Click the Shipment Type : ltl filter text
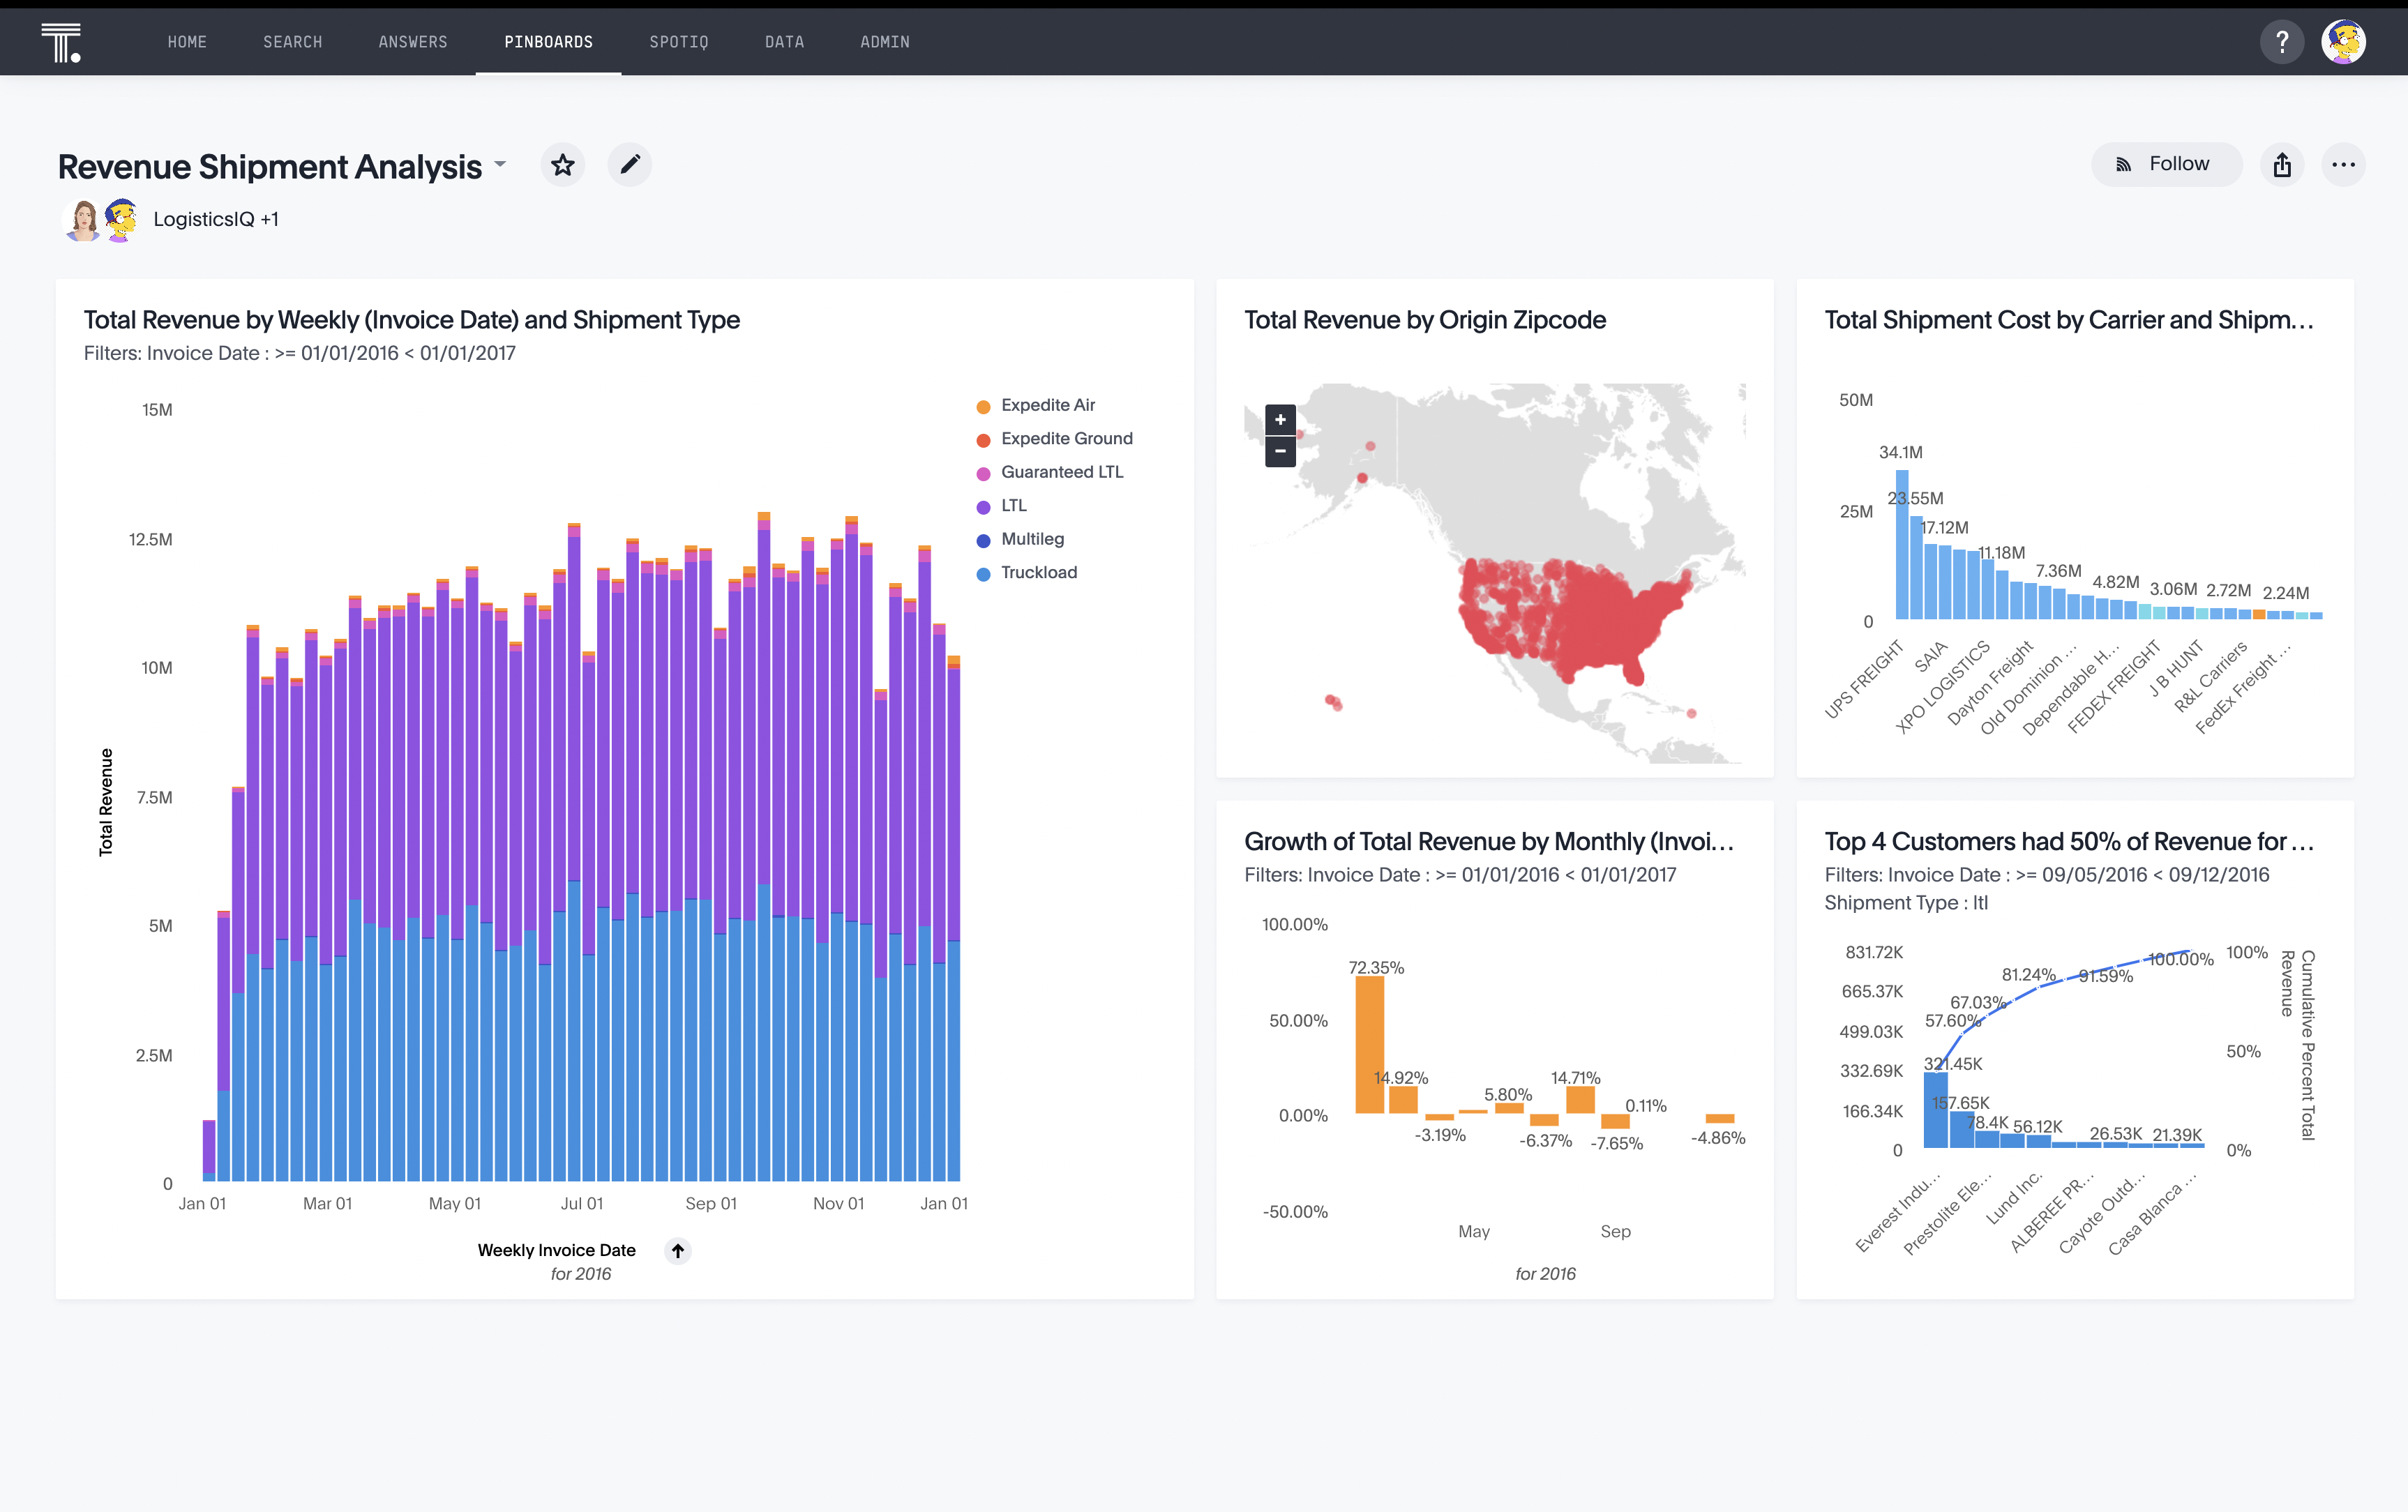 tap(1906, 903)
